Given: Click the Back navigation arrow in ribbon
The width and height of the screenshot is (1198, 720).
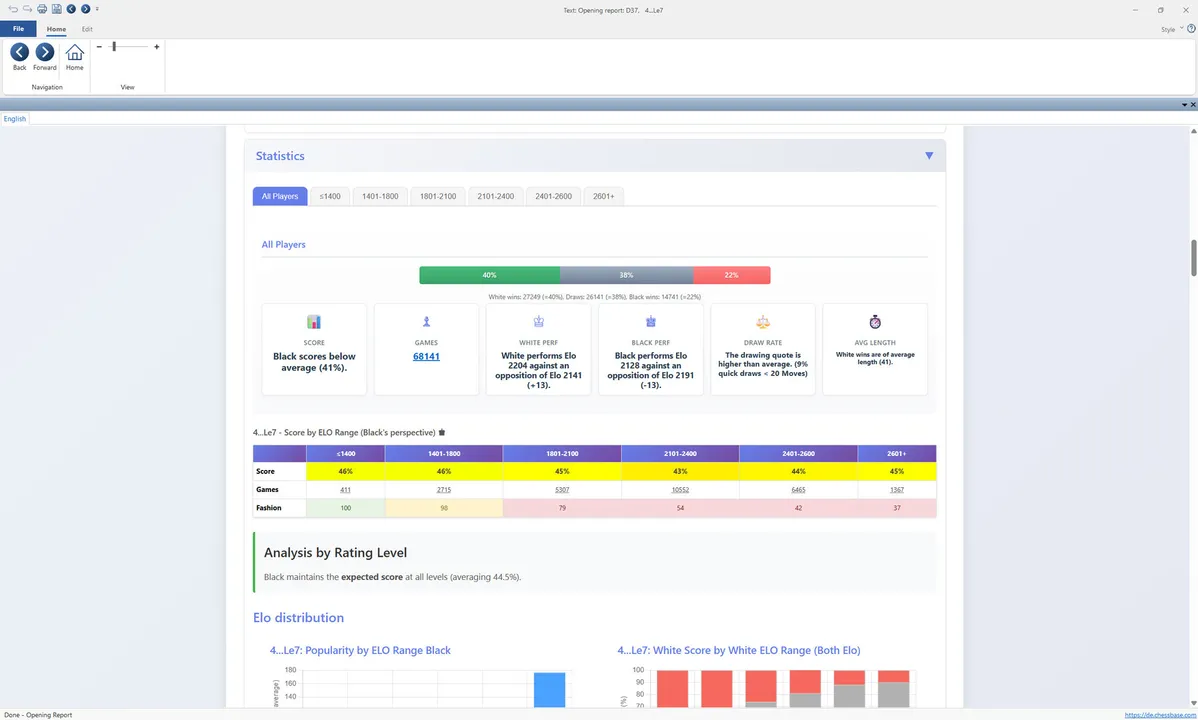Looking at the screenshot, I should tap(20, 52).
